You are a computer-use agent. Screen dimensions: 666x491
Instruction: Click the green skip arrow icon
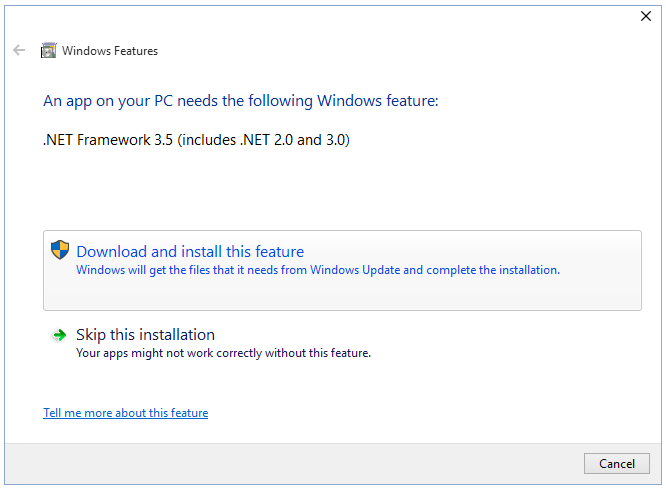point(59,335)
